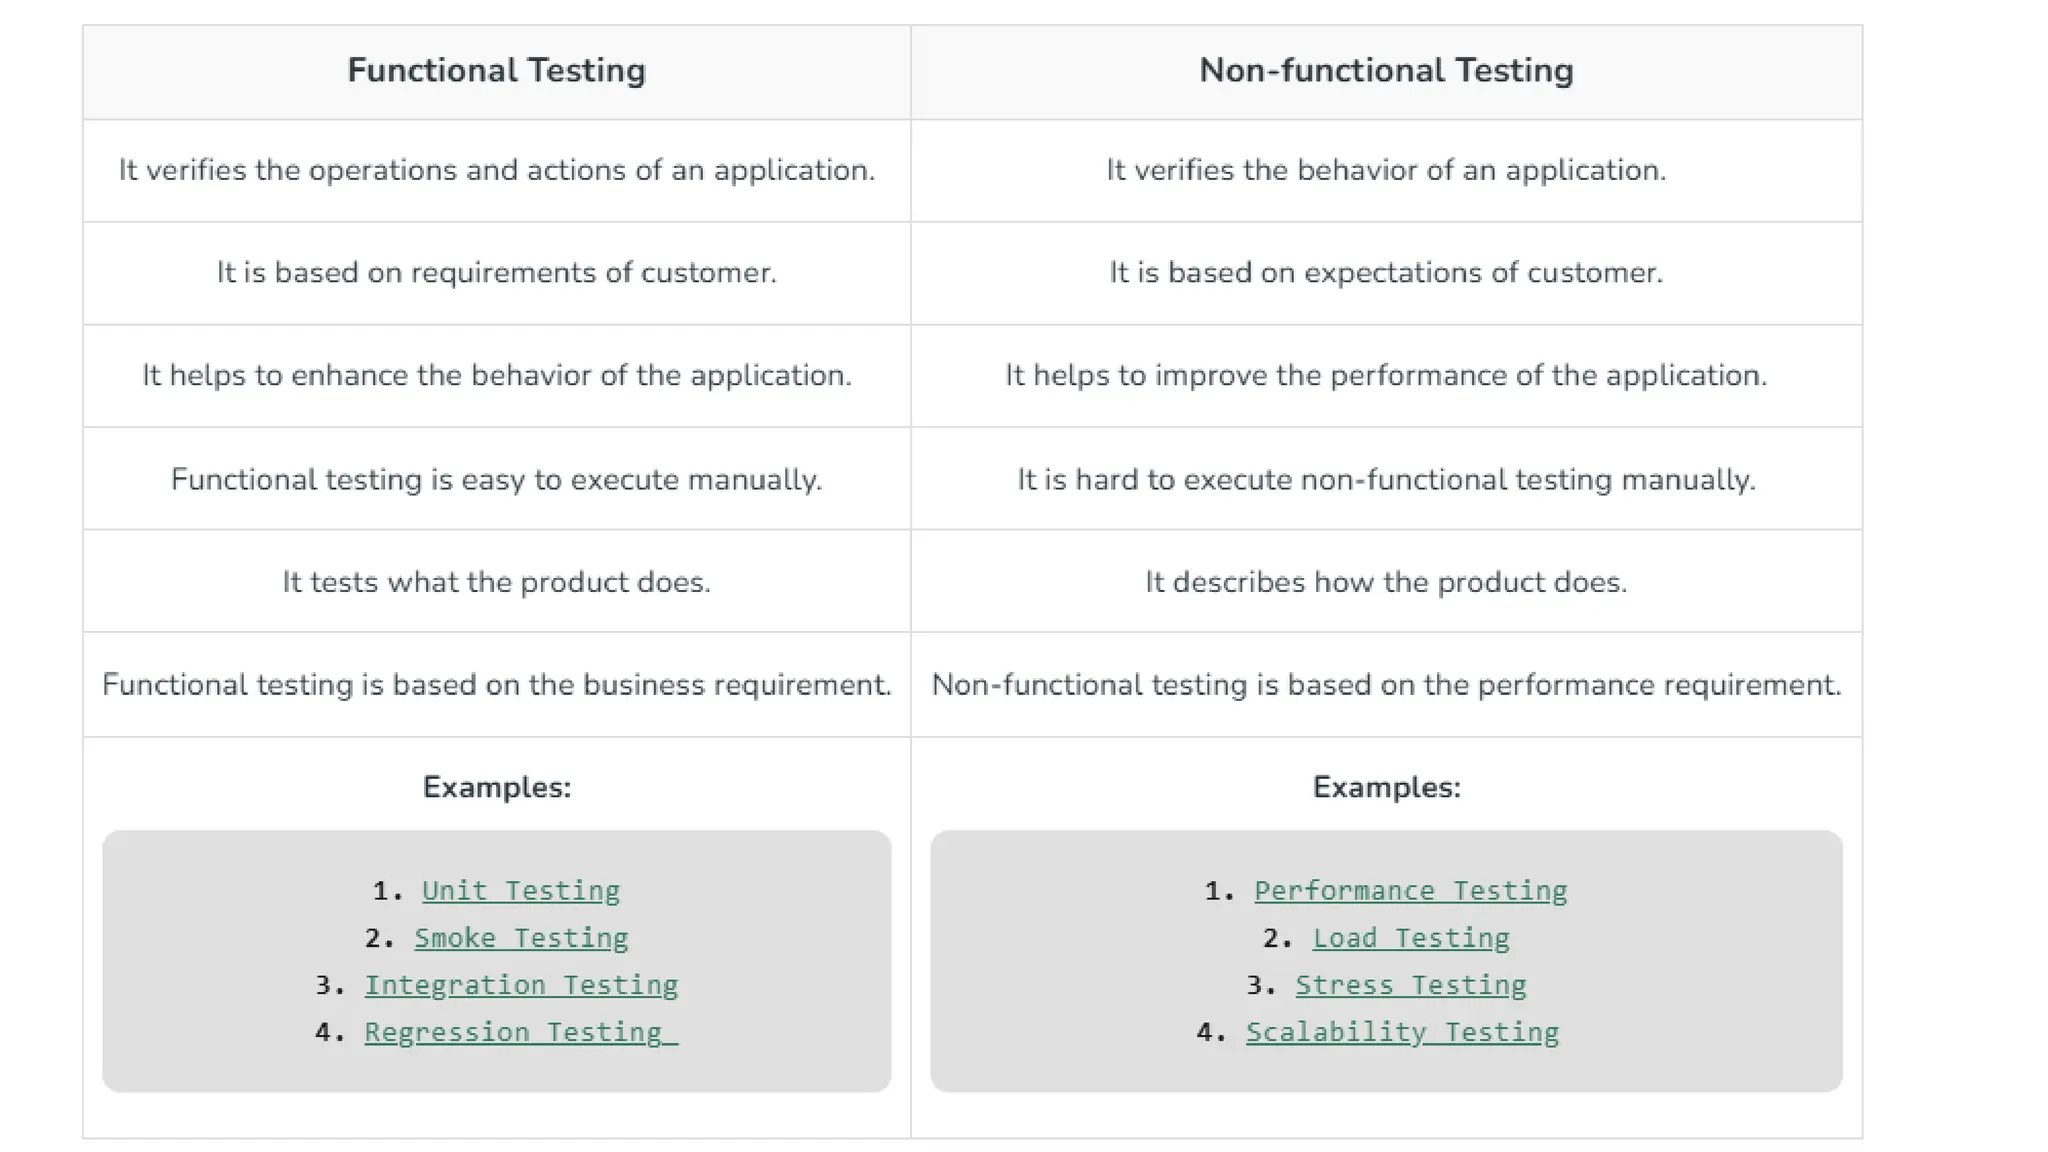Click the Non-functional Testing column header
The width and height of the screenshot is (2048, 1152).
pyautogui.click(x=1386, y=70)
